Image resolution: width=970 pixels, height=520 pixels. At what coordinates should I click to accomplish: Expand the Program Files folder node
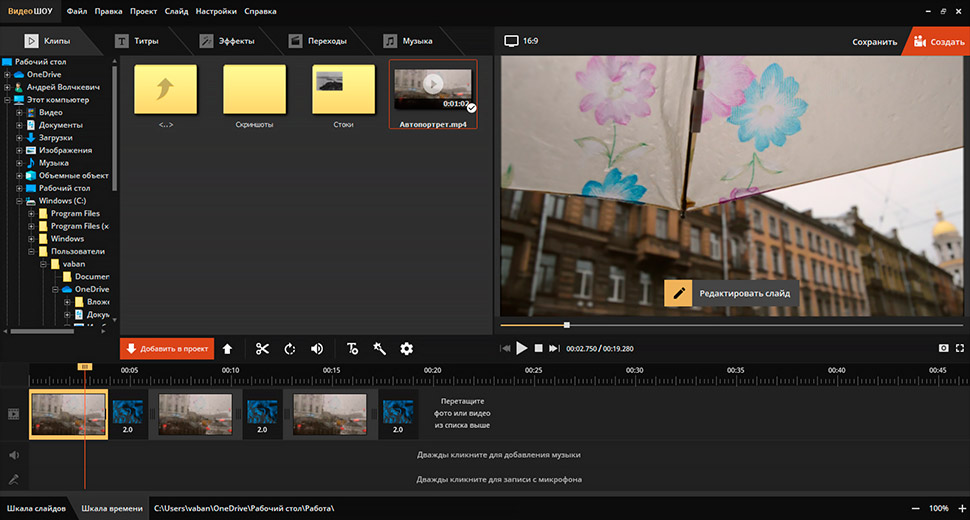pyautogui.click(x=31, y=214)
